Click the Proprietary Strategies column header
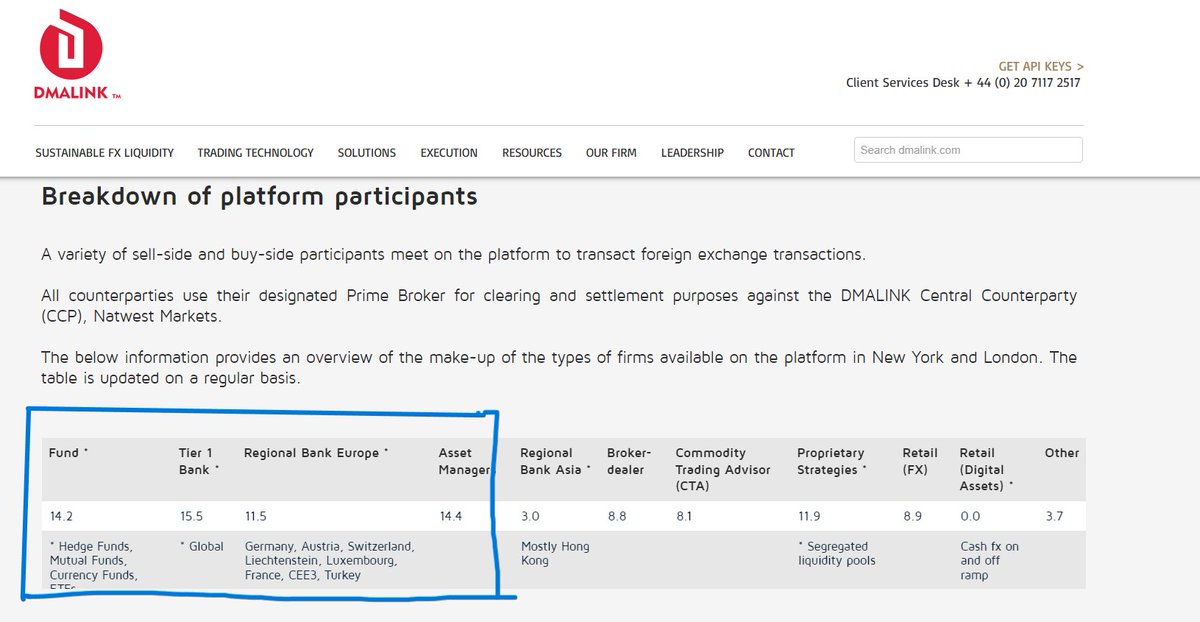 (x=833, y=461)
